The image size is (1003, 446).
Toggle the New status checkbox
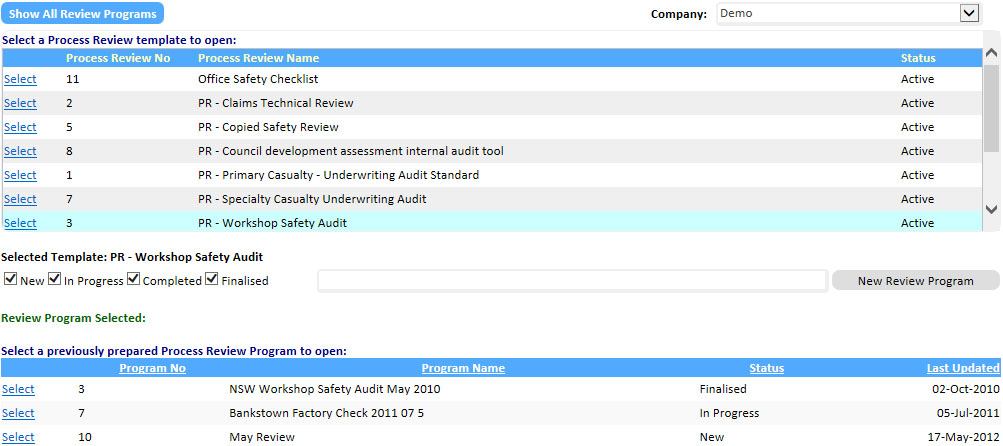pos(10,280)
